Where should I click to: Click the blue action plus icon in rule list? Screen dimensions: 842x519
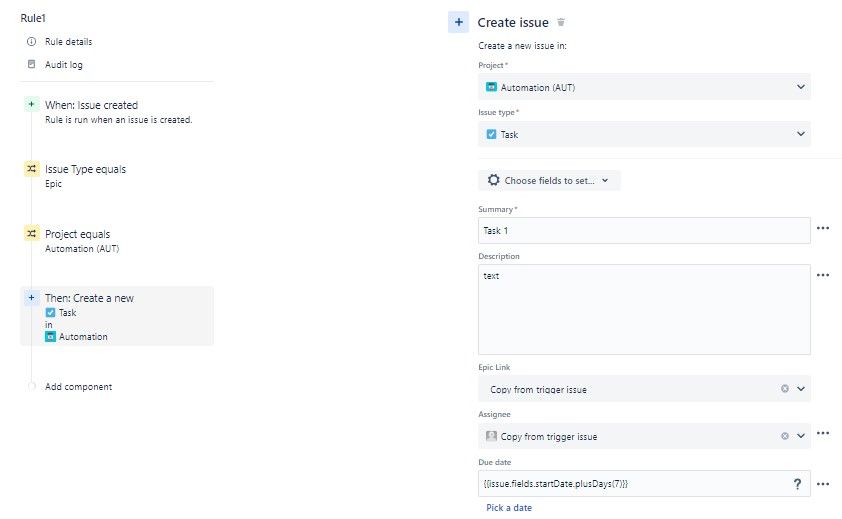pyautogui.click(x=32, y=298)
